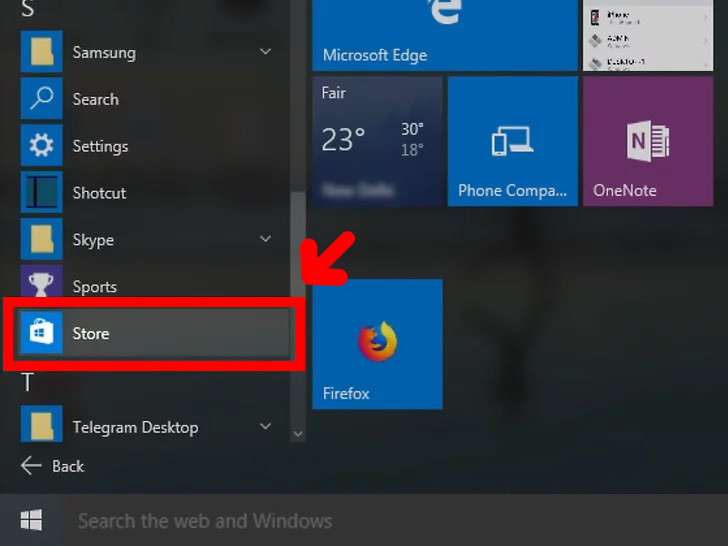Select the Shotcut text label

pos(99,193)
